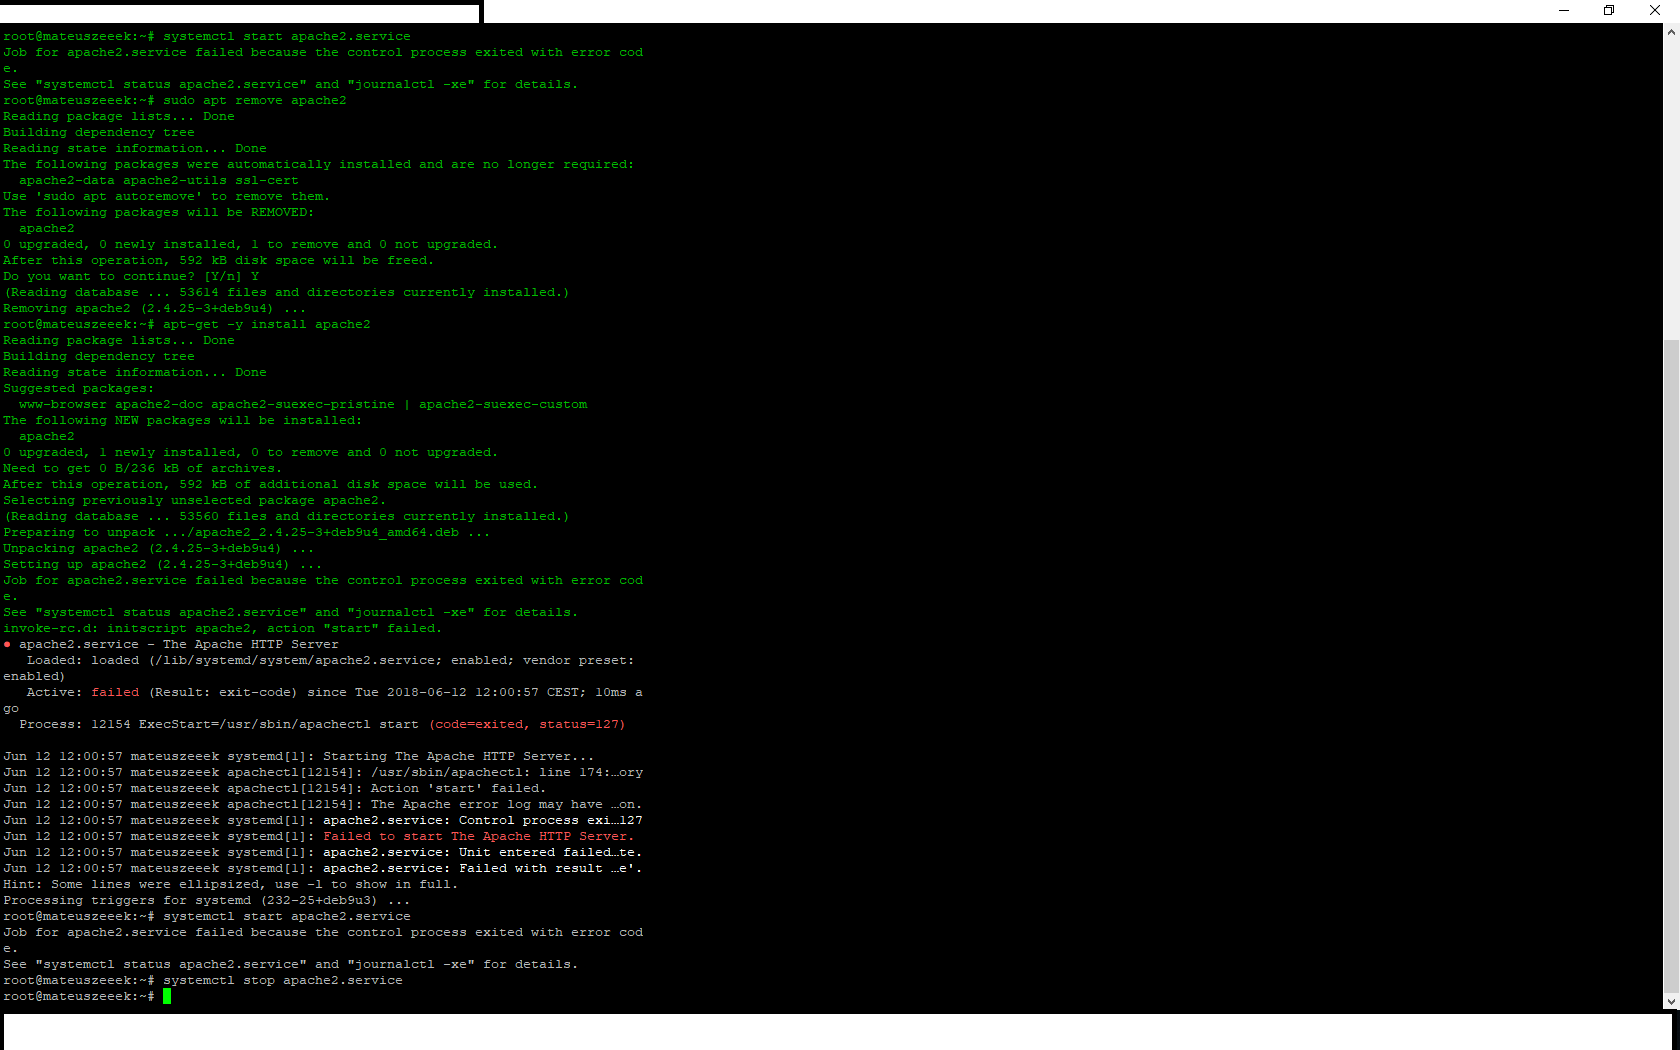The image size is (1680, 1050).
Task: Click the scrollbar down arrow
Action: coord(1671,1001)
